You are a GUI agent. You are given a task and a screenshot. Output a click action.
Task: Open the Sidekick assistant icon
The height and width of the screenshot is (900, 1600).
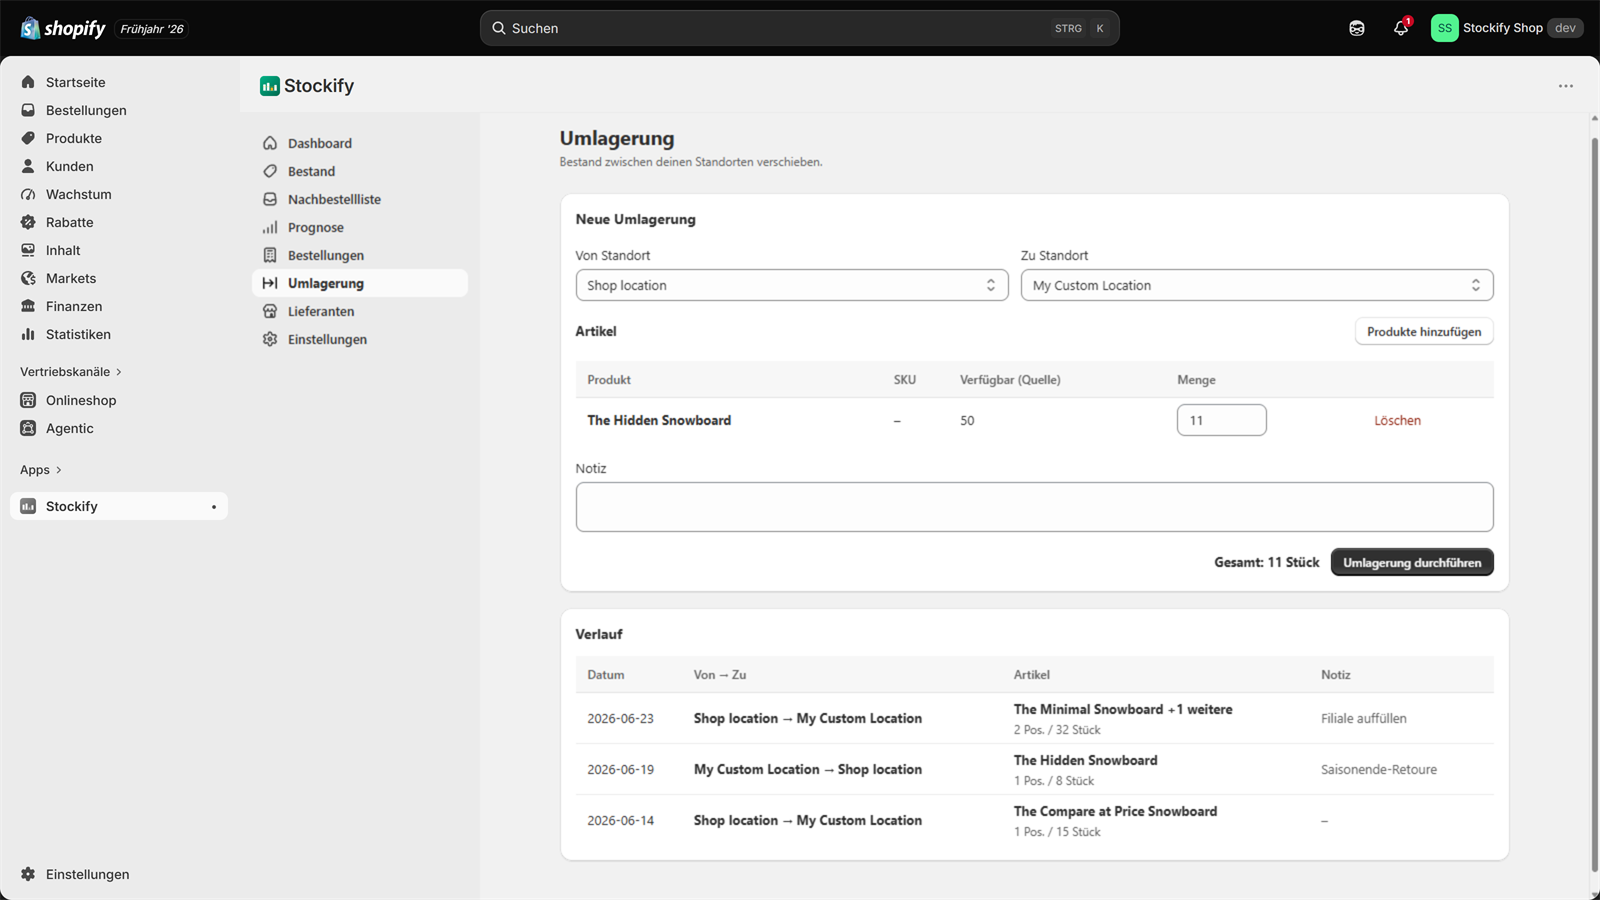click(1357, 28)
